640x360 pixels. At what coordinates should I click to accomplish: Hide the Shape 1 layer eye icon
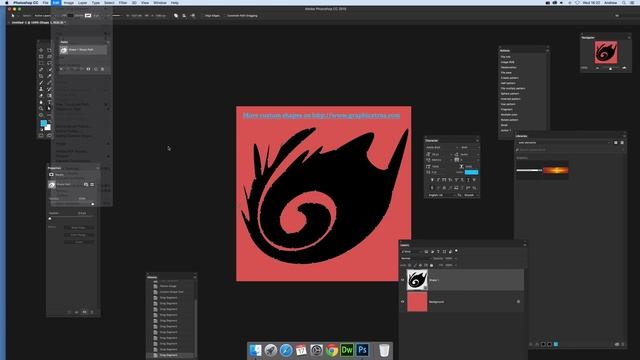tap(402, 280)
